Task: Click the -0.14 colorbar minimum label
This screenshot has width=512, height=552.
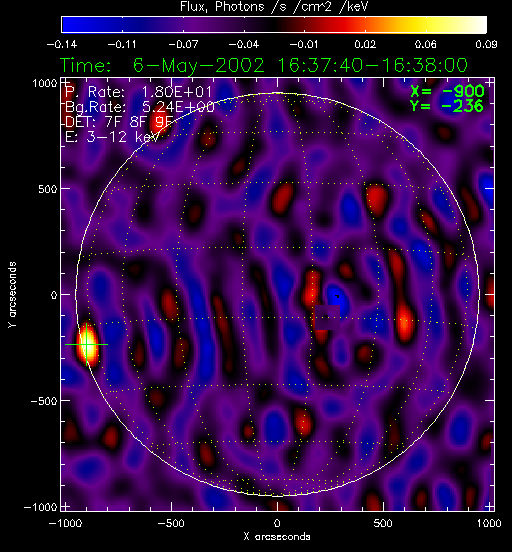Action: click(62, 44)
